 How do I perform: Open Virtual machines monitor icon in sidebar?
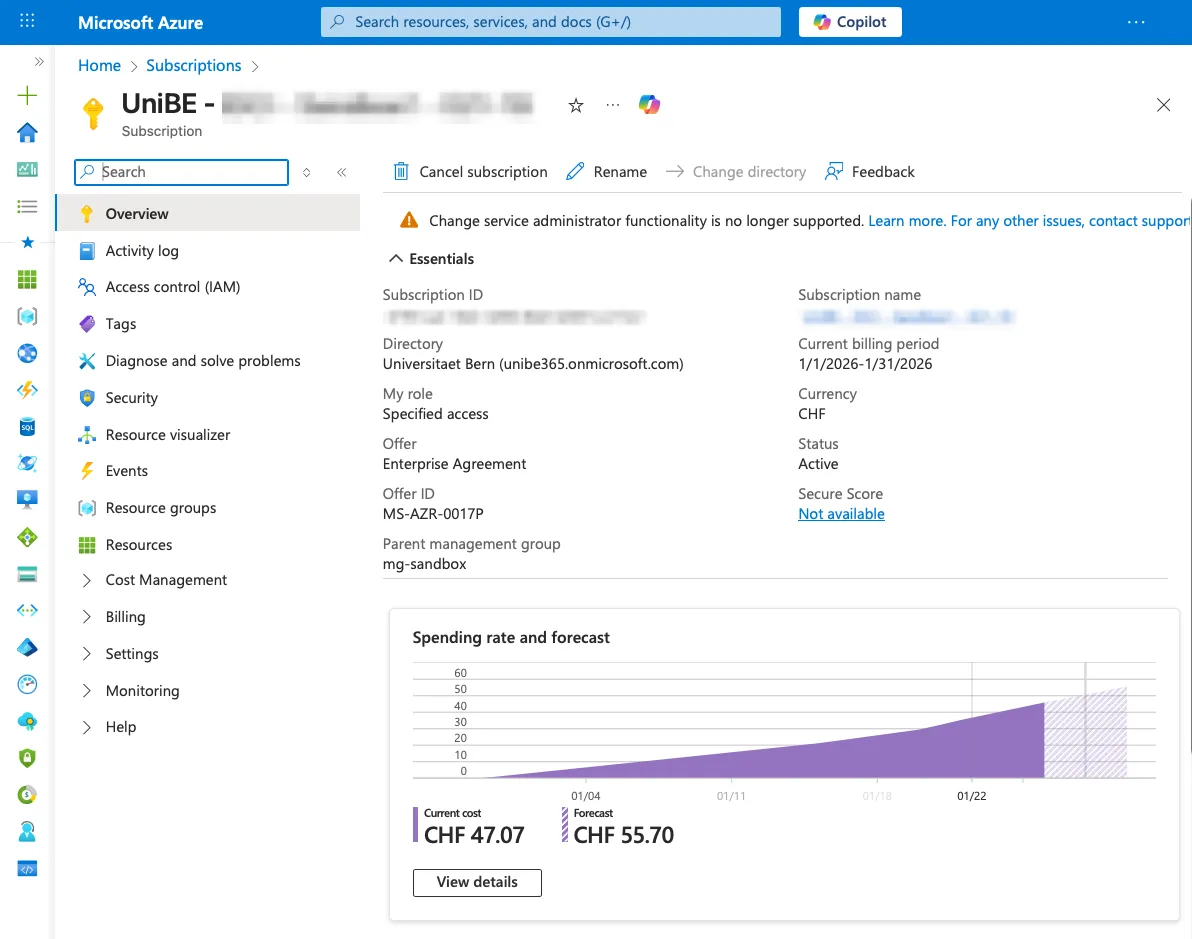point(27,500)
